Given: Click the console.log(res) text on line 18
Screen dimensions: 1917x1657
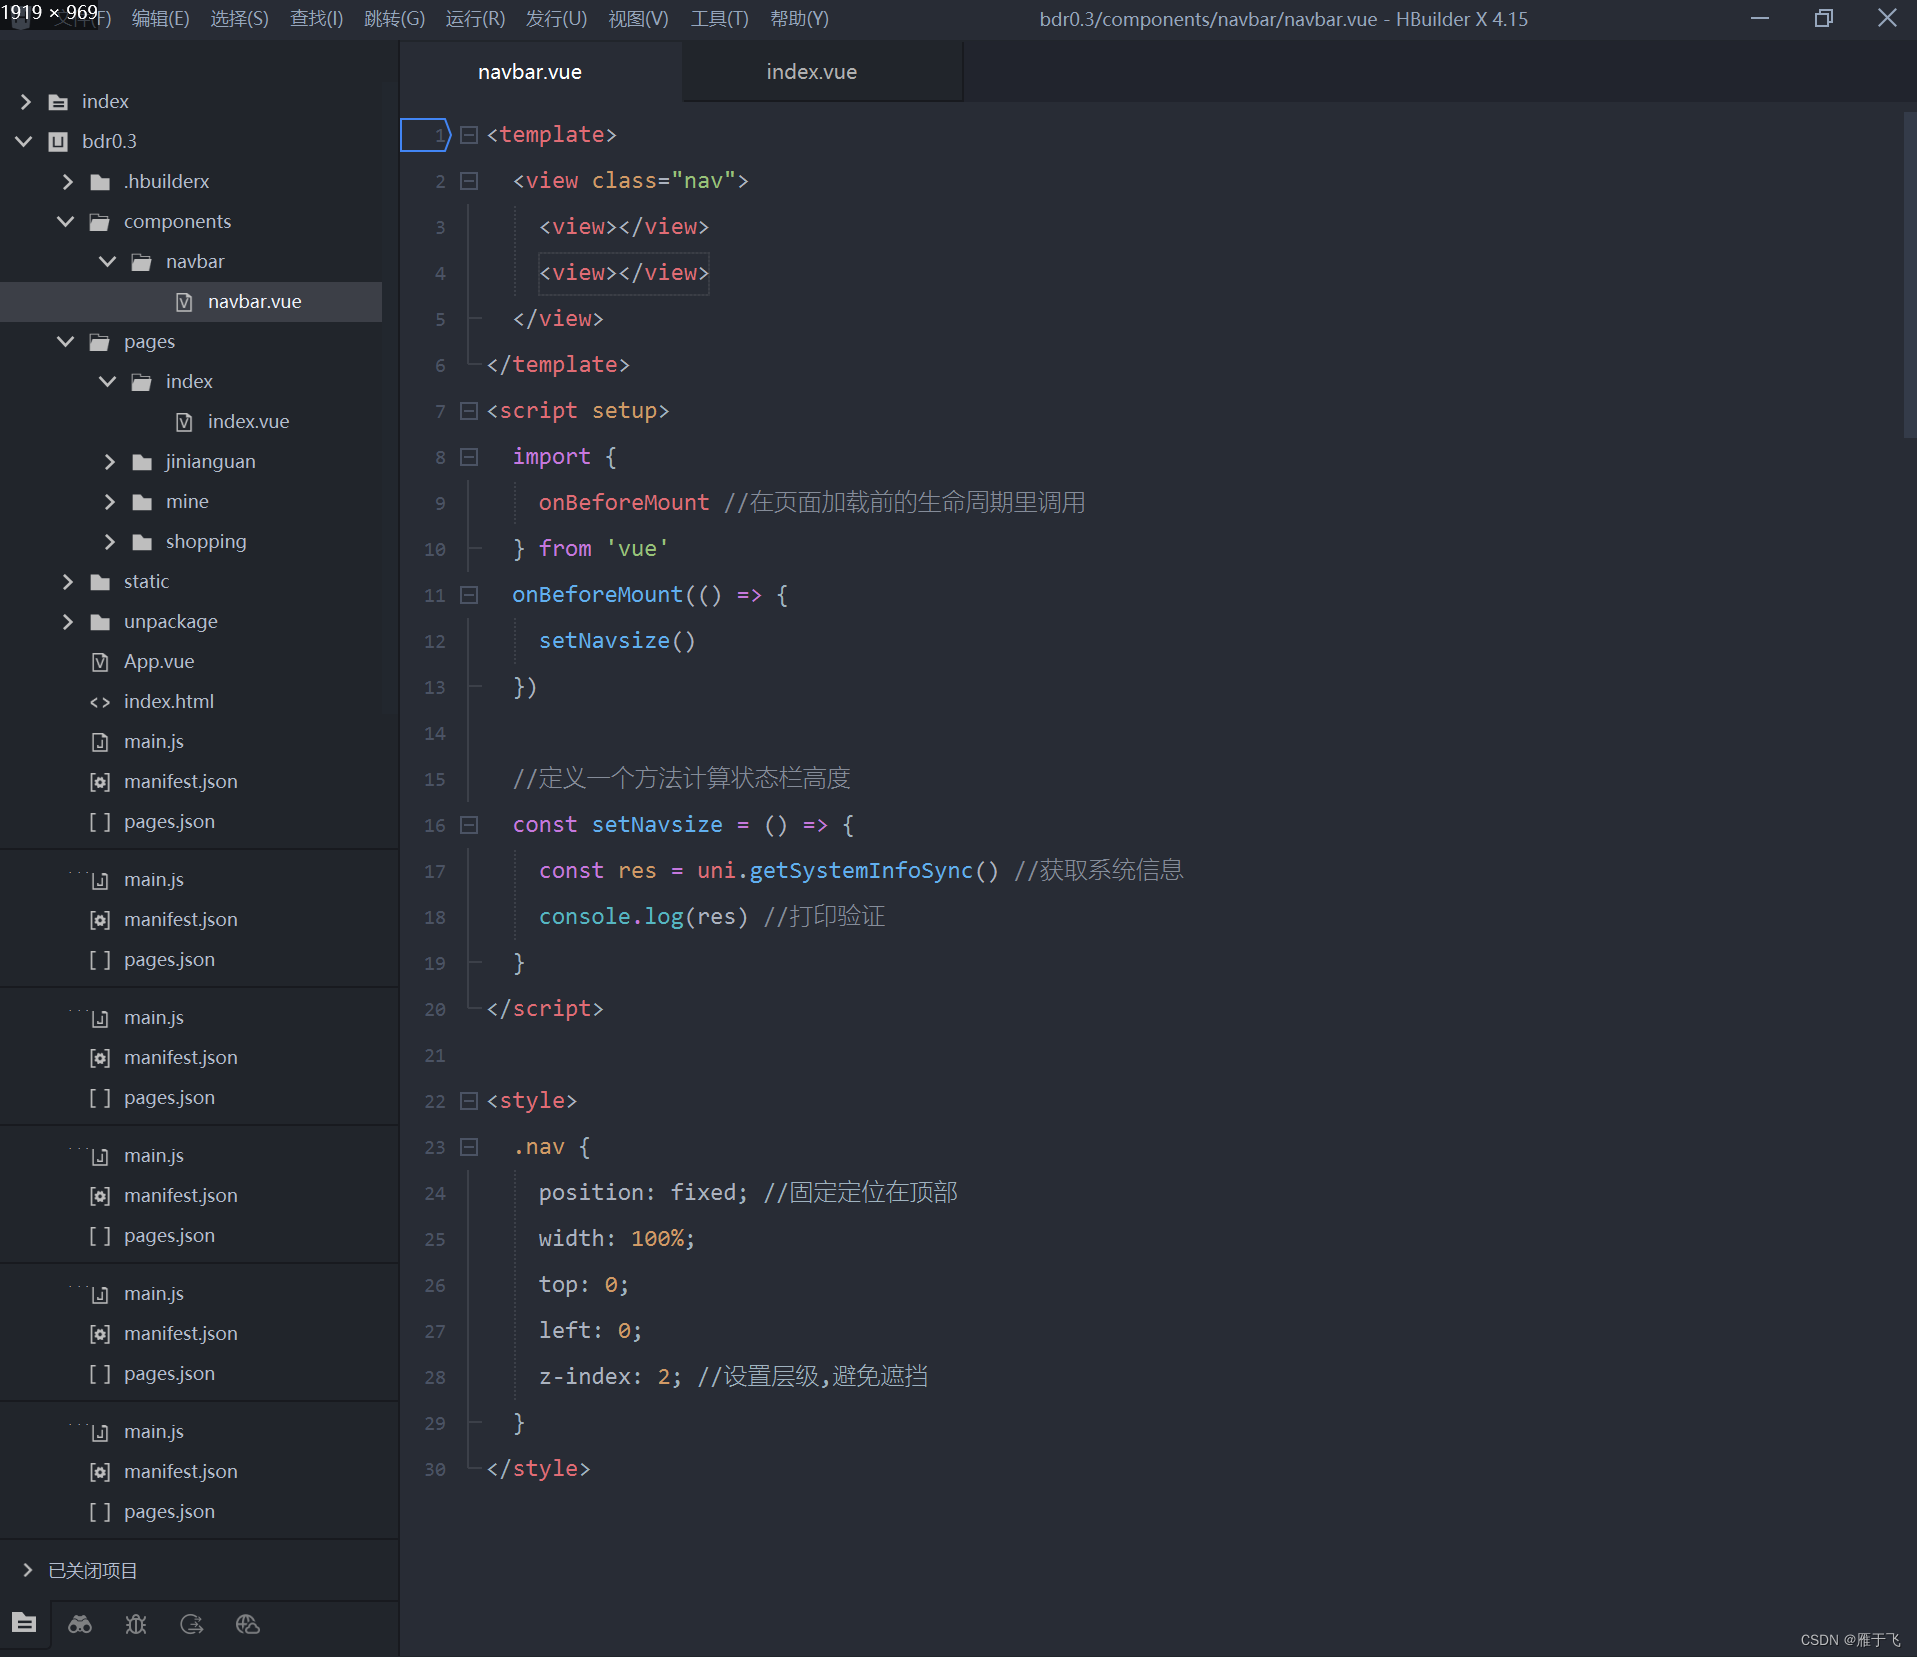Looking at the screenshot, I should 643,917.
